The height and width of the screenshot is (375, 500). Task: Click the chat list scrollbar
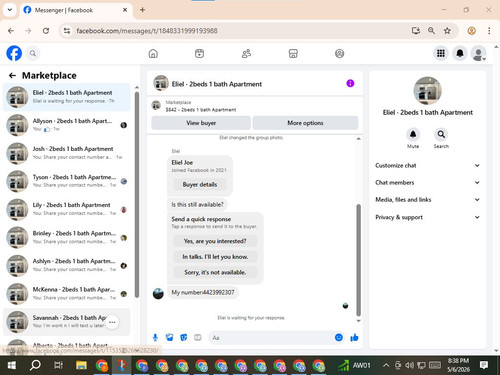(x=137, y=194)
